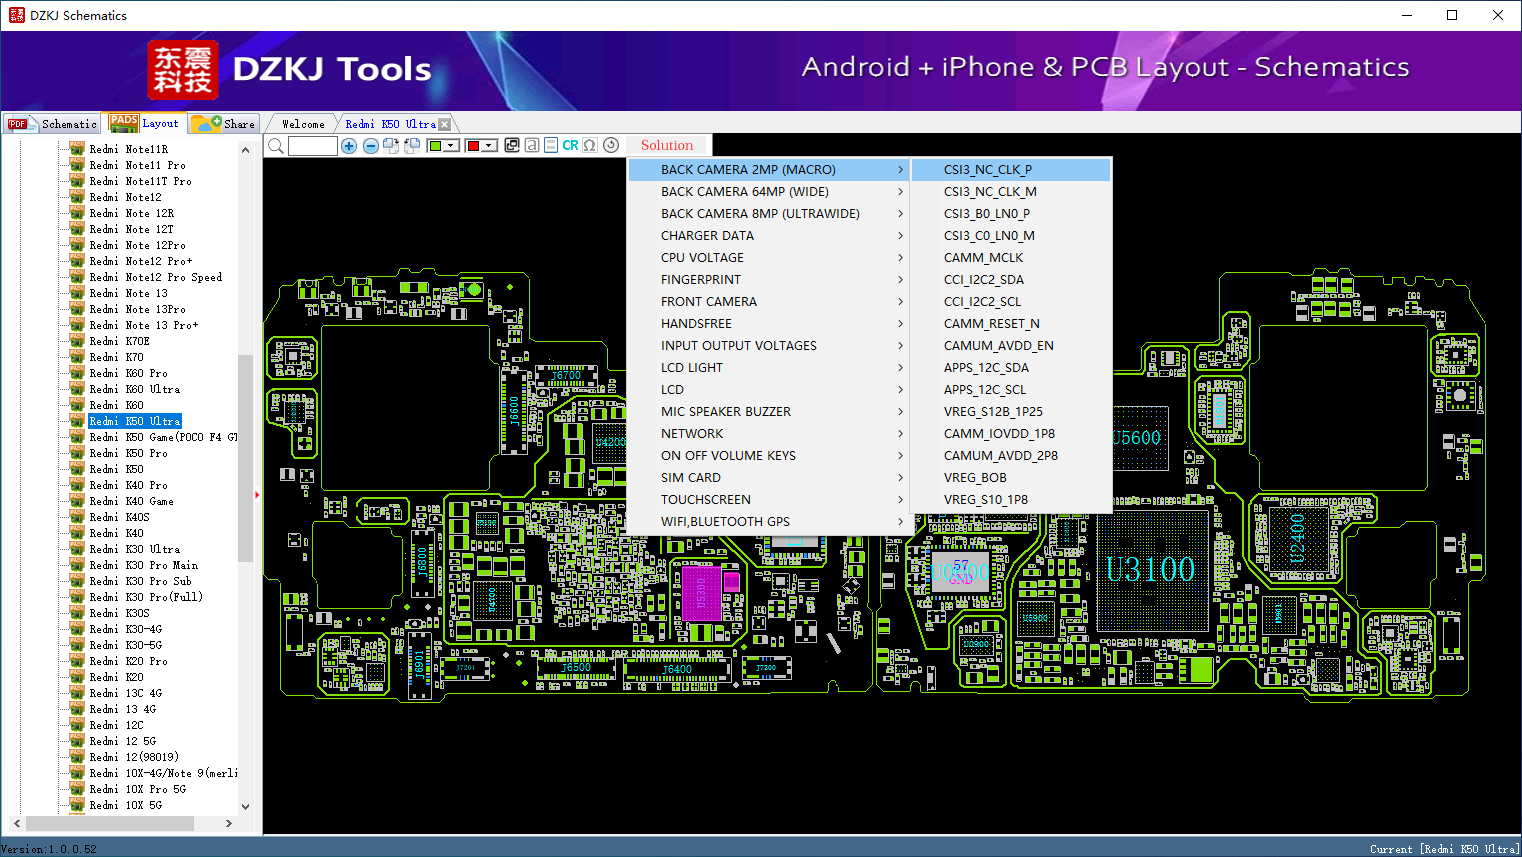Select VREG_BOB signal
The height and width of the screenshot is (857, 1522).
coord(1011,478)
